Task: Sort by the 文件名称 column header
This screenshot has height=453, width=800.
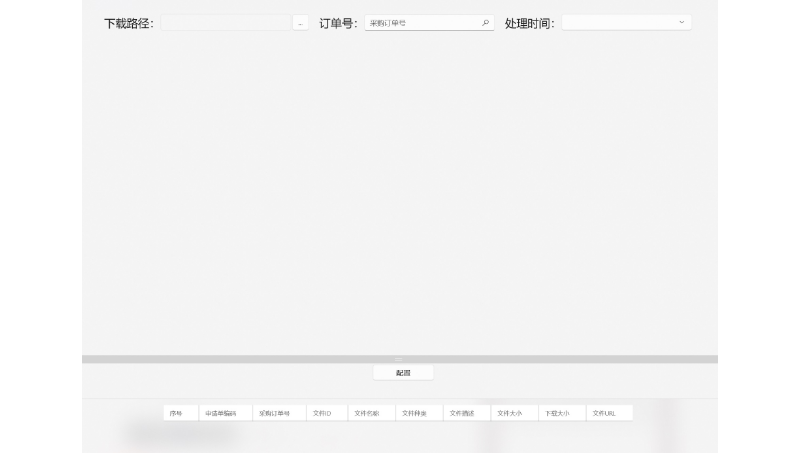Action: [367, 413]
